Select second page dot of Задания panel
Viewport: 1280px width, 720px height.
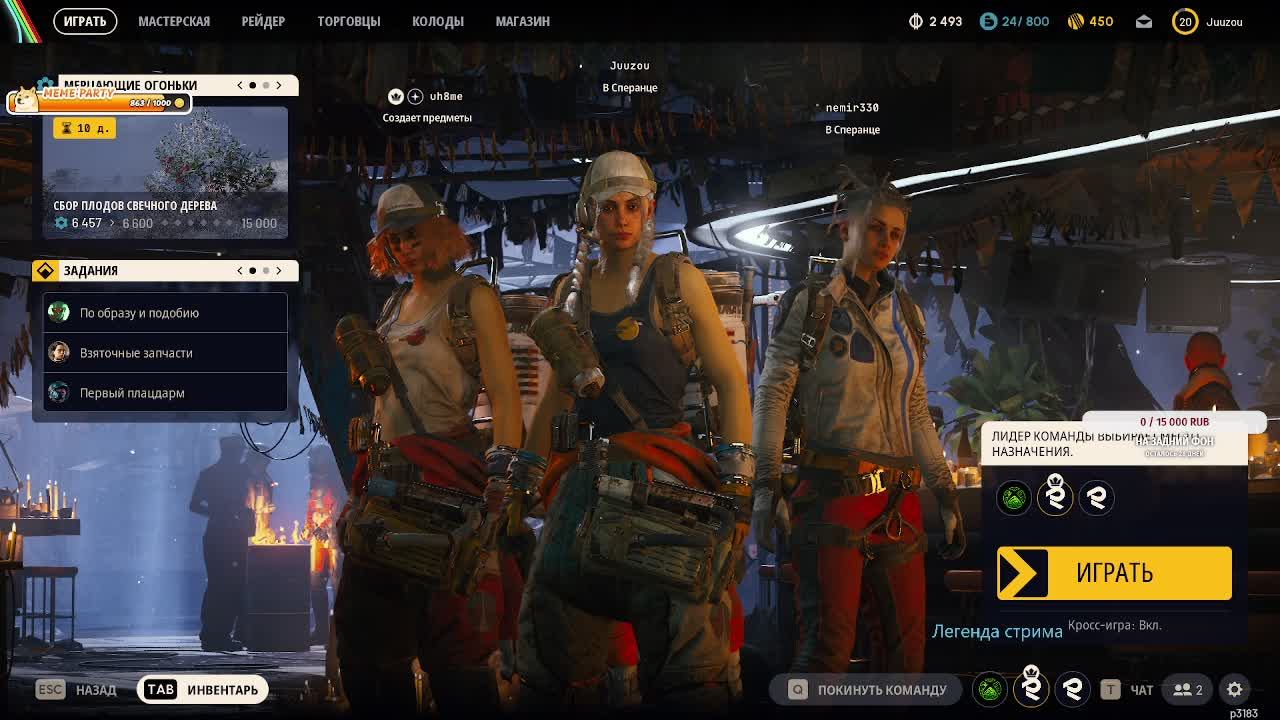click(x=266, y=270)
